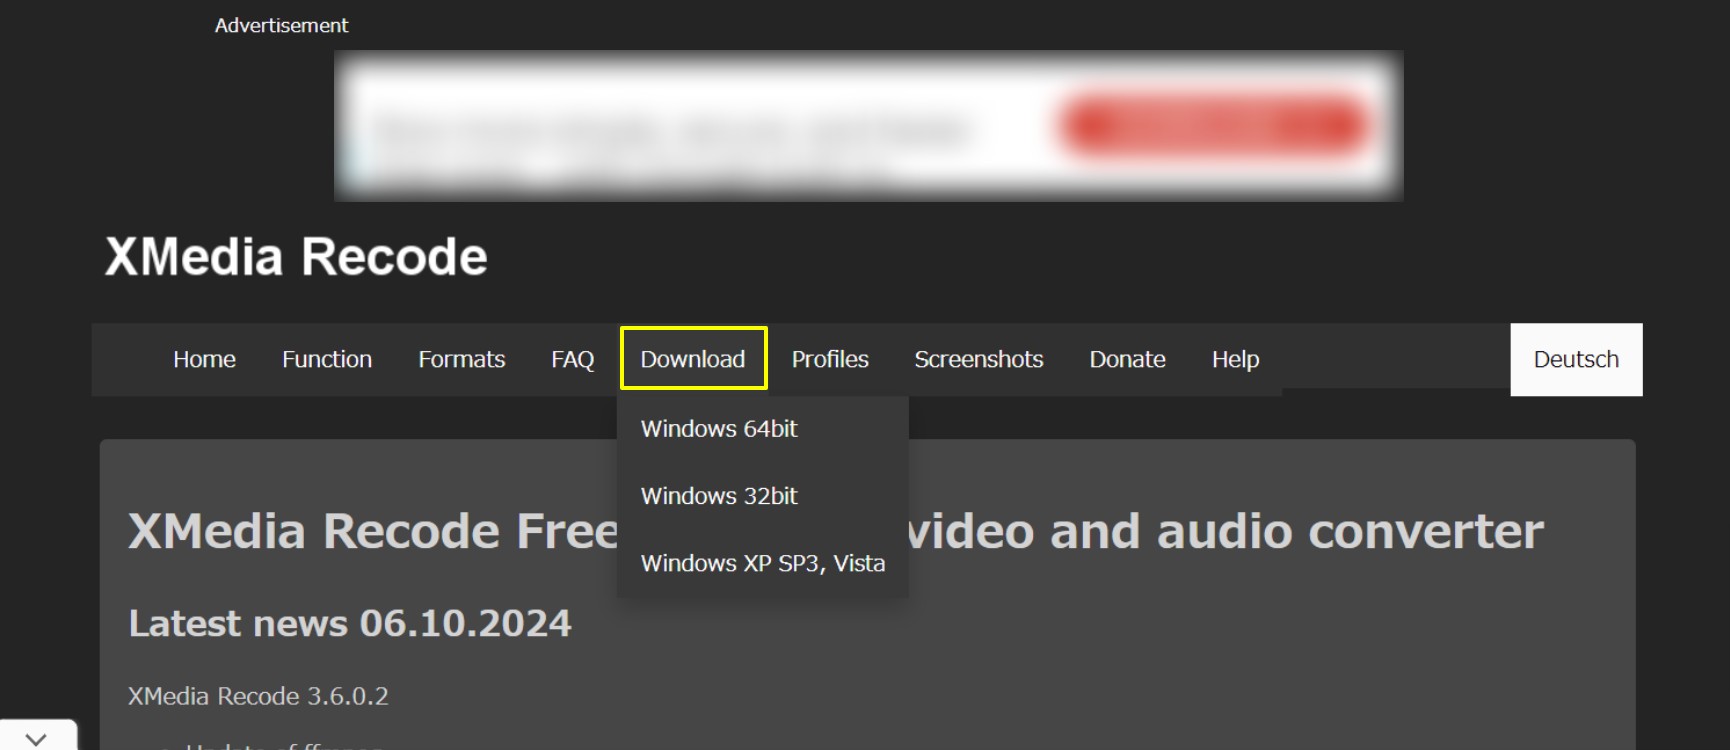
Task: Open the Help page
Action: click(x=1235, y=359)
